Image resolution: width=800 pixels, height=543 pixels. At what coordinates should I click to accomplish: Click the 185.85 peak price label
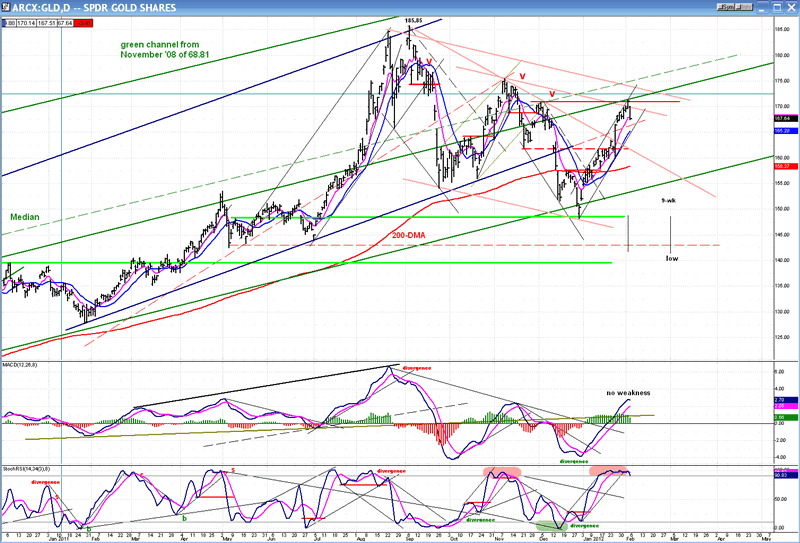click(410, 20)
